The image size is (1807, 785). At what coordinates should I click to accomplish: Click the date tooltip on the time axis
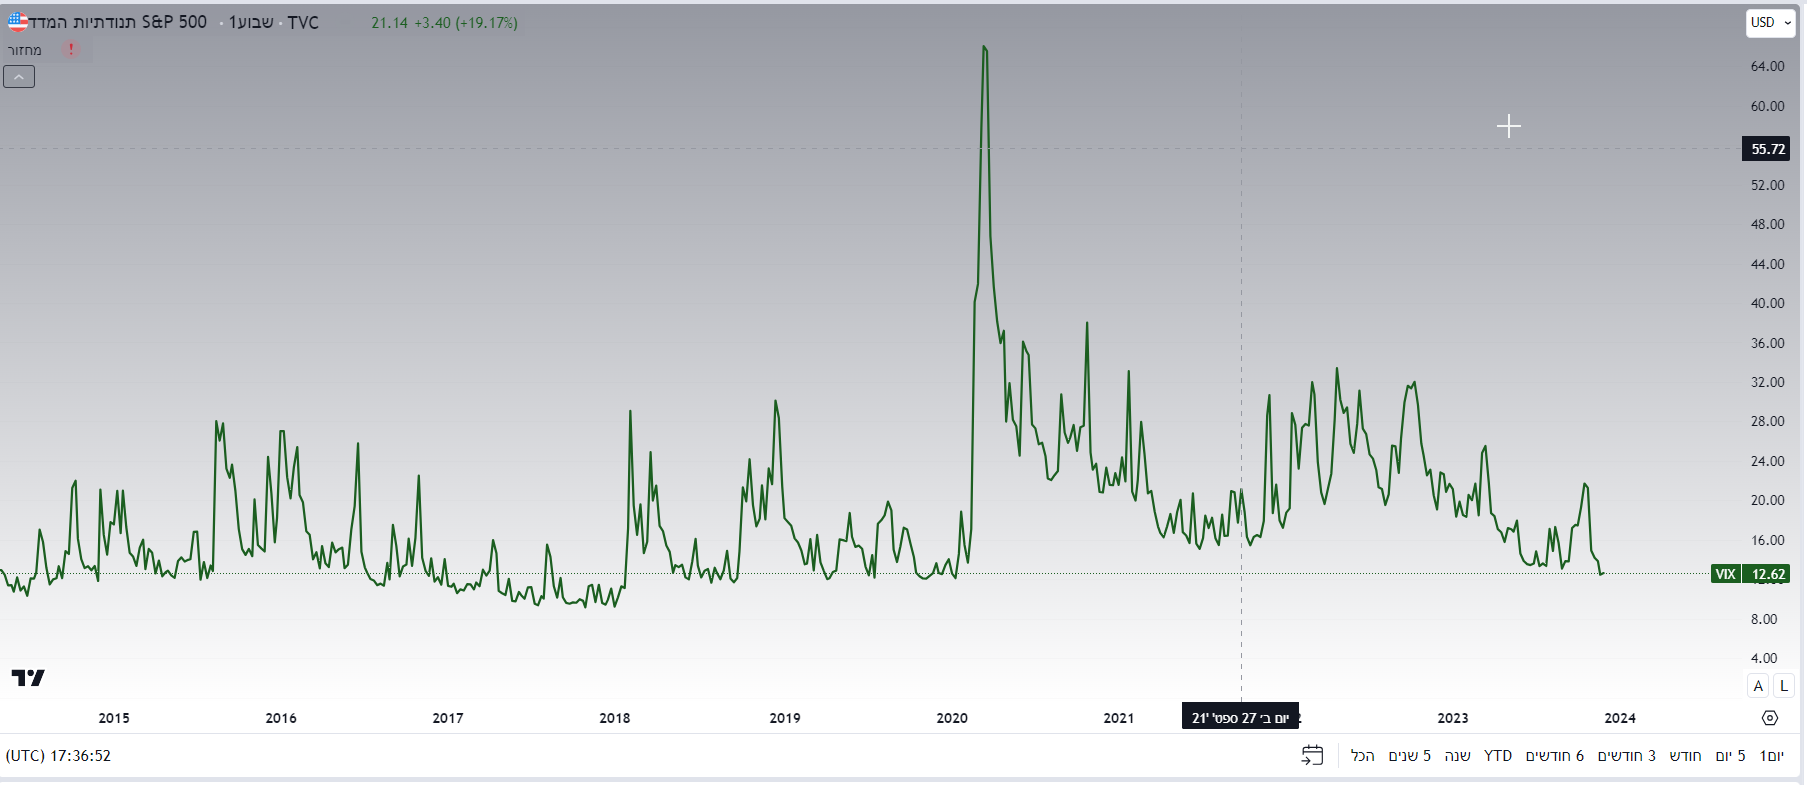click(x=1240, y=717)
